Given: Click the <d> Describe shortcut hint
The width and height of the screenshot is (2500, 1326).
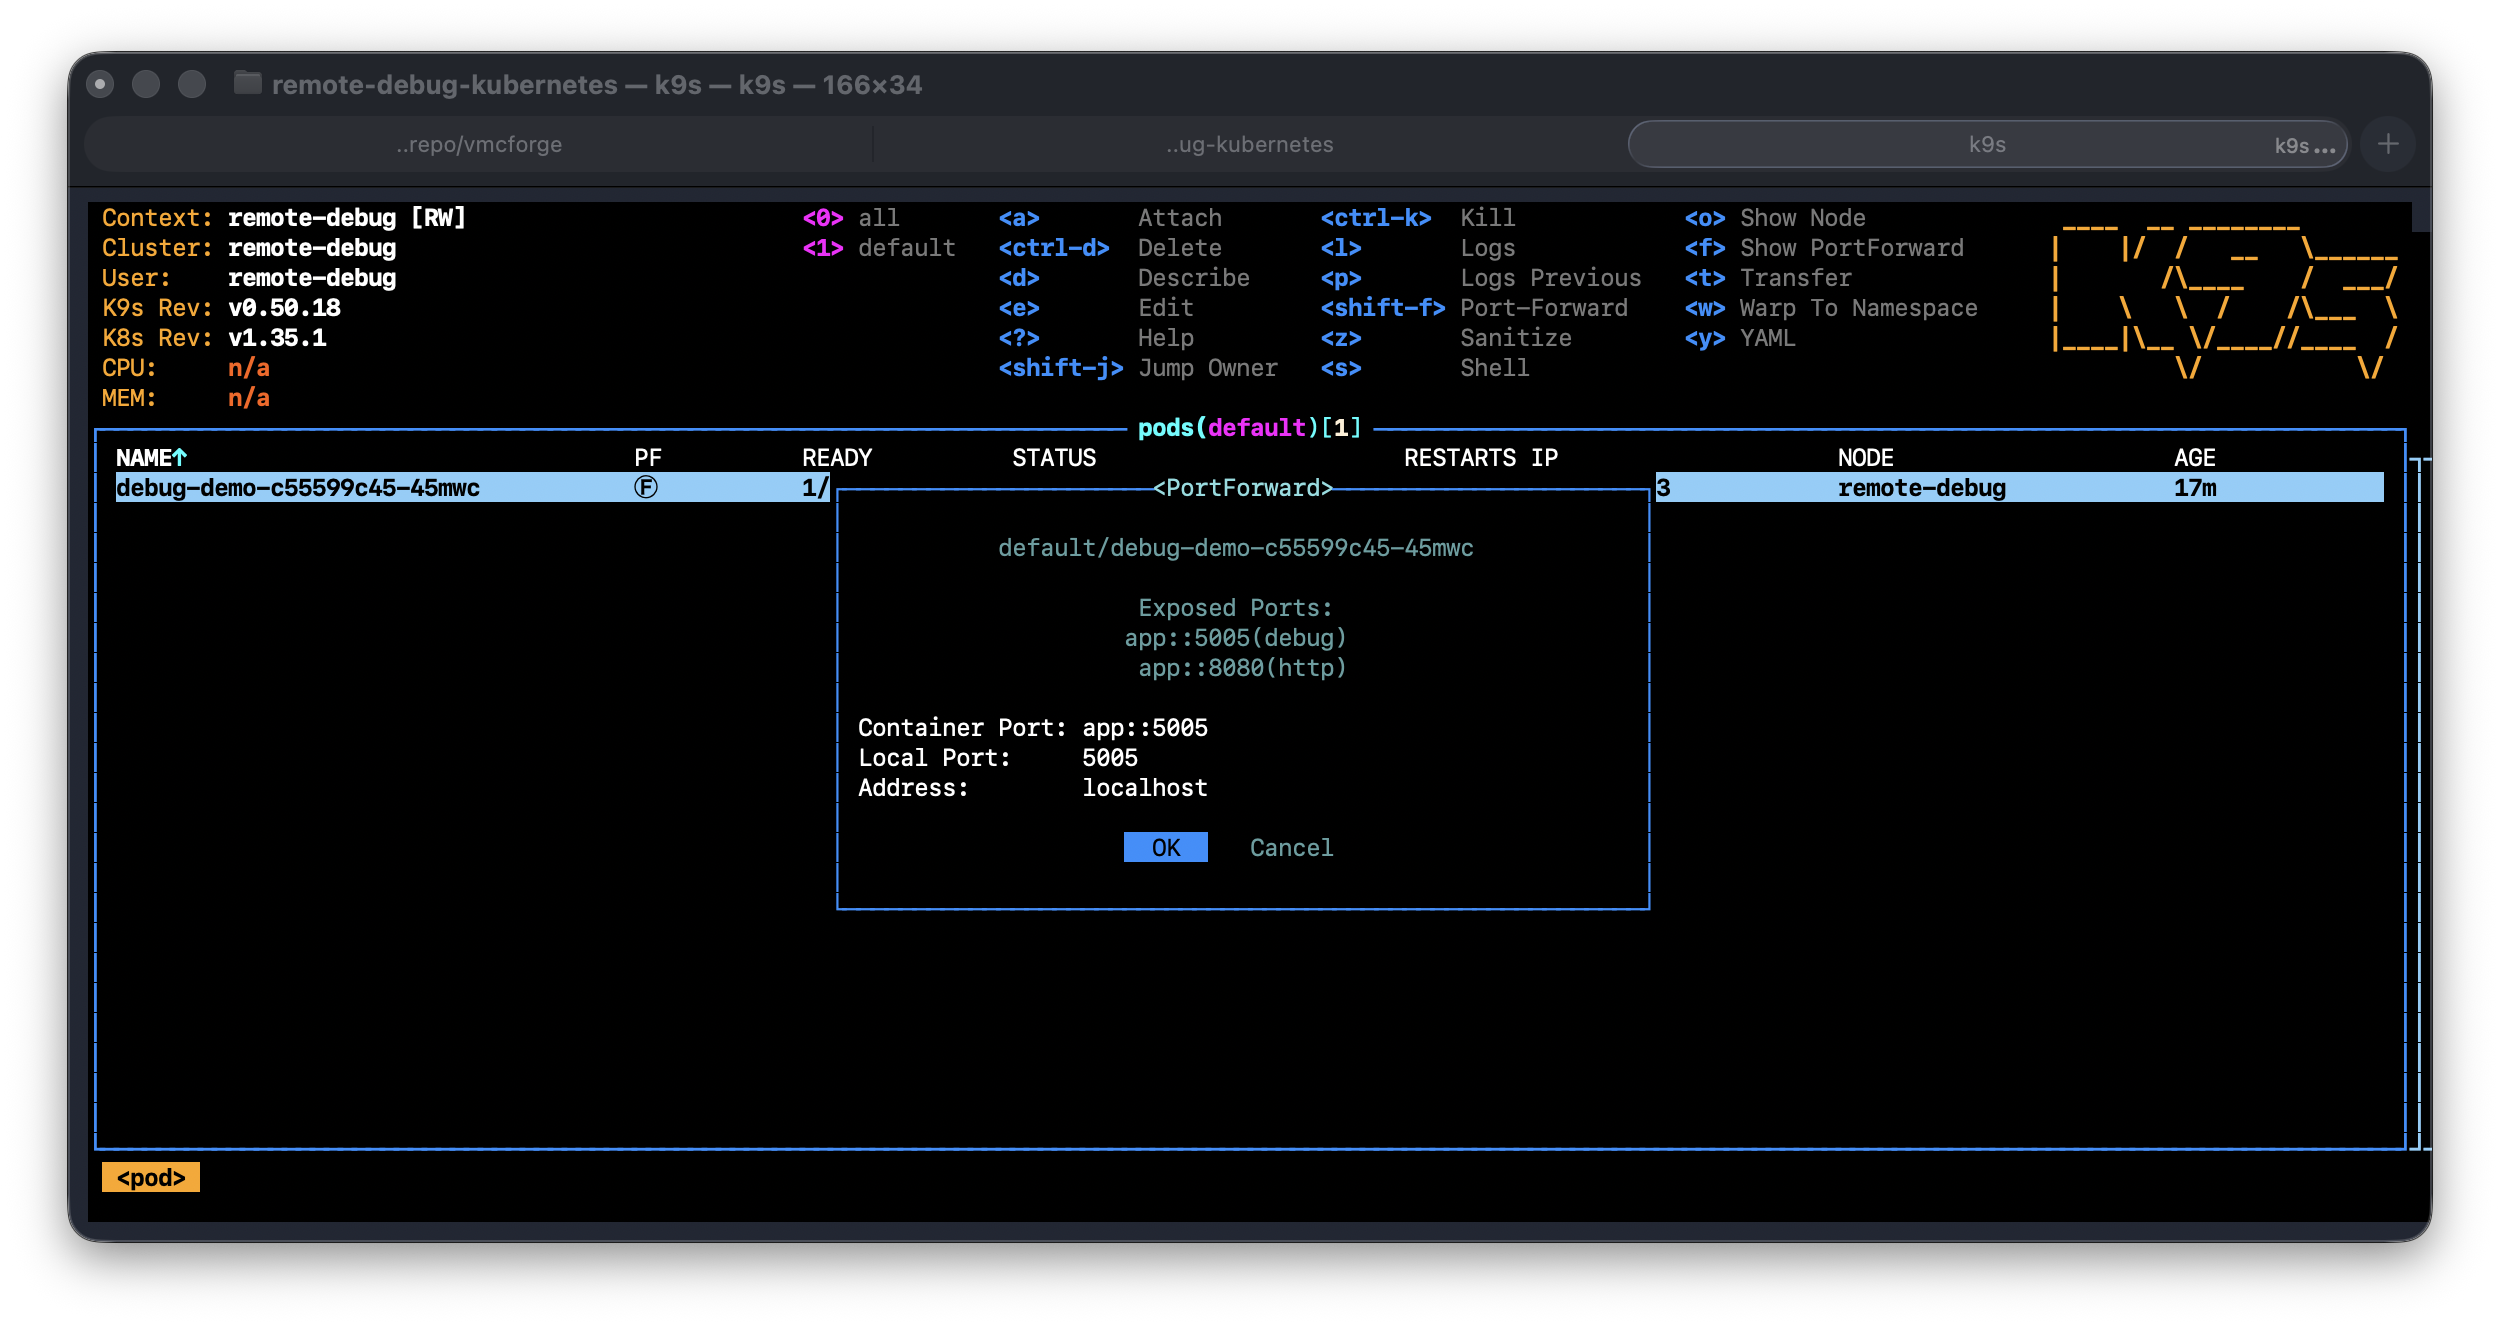Looking at the screenshot, I should point(1124,277).
